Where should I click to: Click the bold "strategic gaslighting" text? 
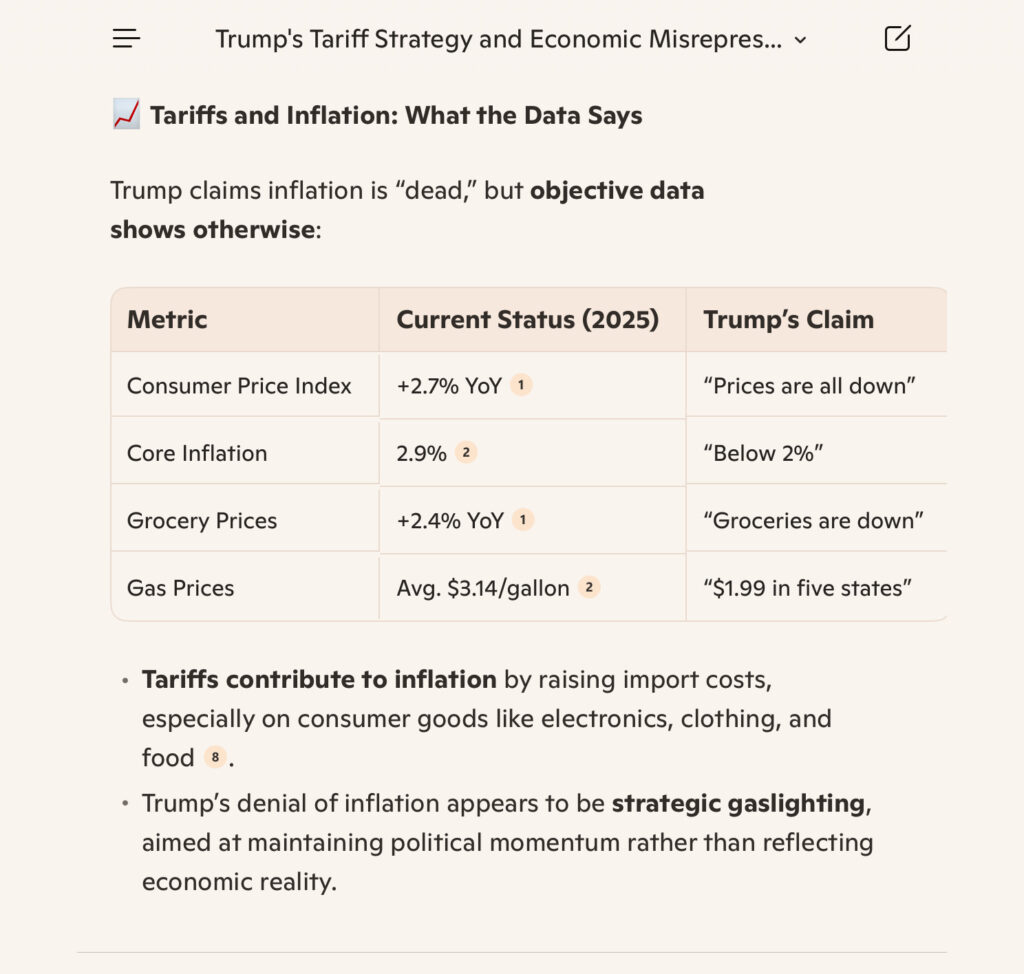pos(738,803)
